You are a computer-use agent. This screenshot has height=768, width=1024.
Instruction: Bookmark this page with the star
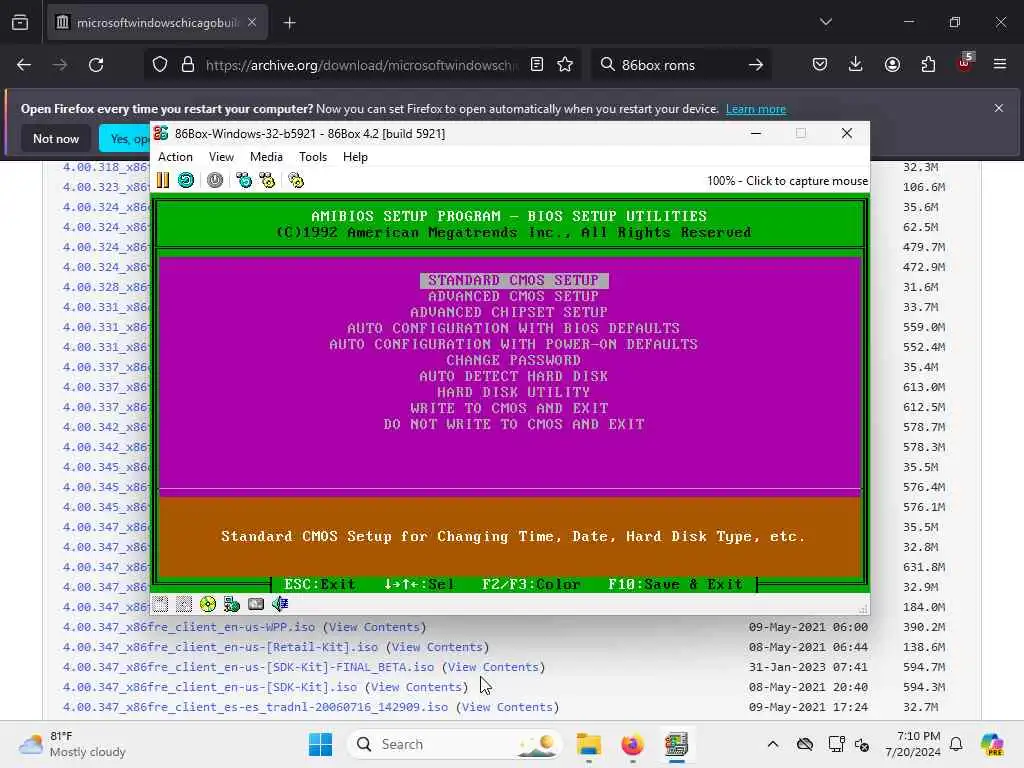pos(565,65)
